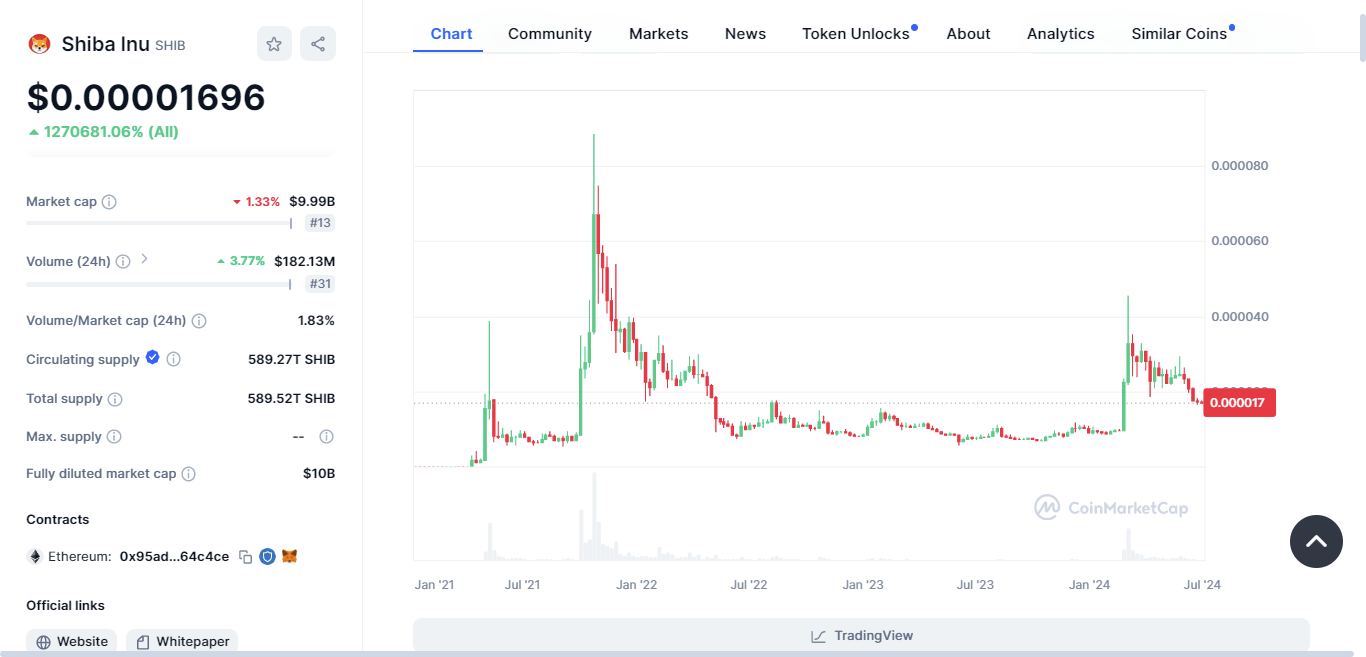The width and height of the screenshot is (1366, 657).
Task: Click the #31 volume rank badge
Action: pos(320,284)
